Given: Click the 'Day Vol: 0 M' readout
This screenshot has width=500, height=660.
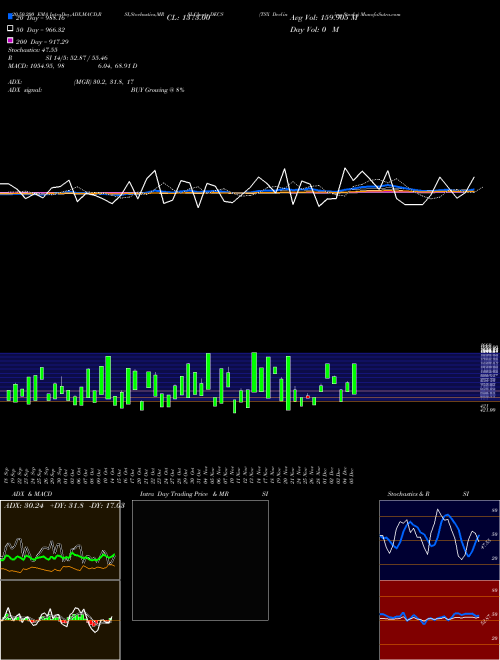Looking at the screenshot, I should (x=314, y=30).
